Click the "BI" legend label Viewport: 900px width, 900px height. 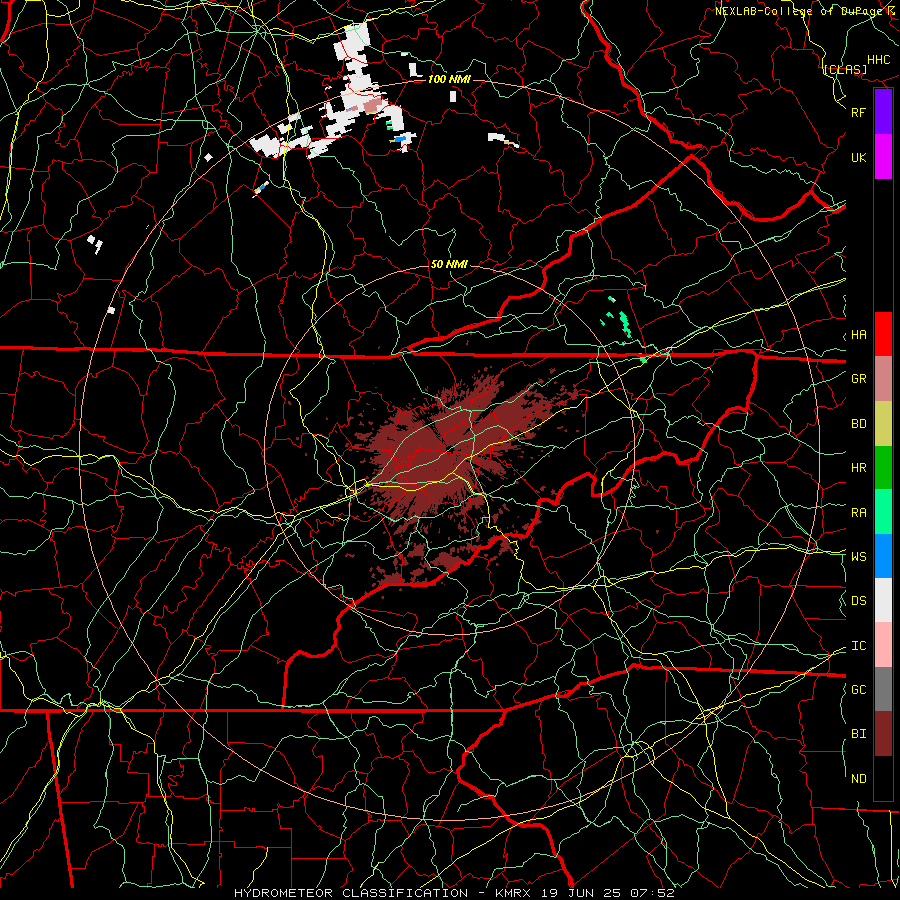pos(858,734)
